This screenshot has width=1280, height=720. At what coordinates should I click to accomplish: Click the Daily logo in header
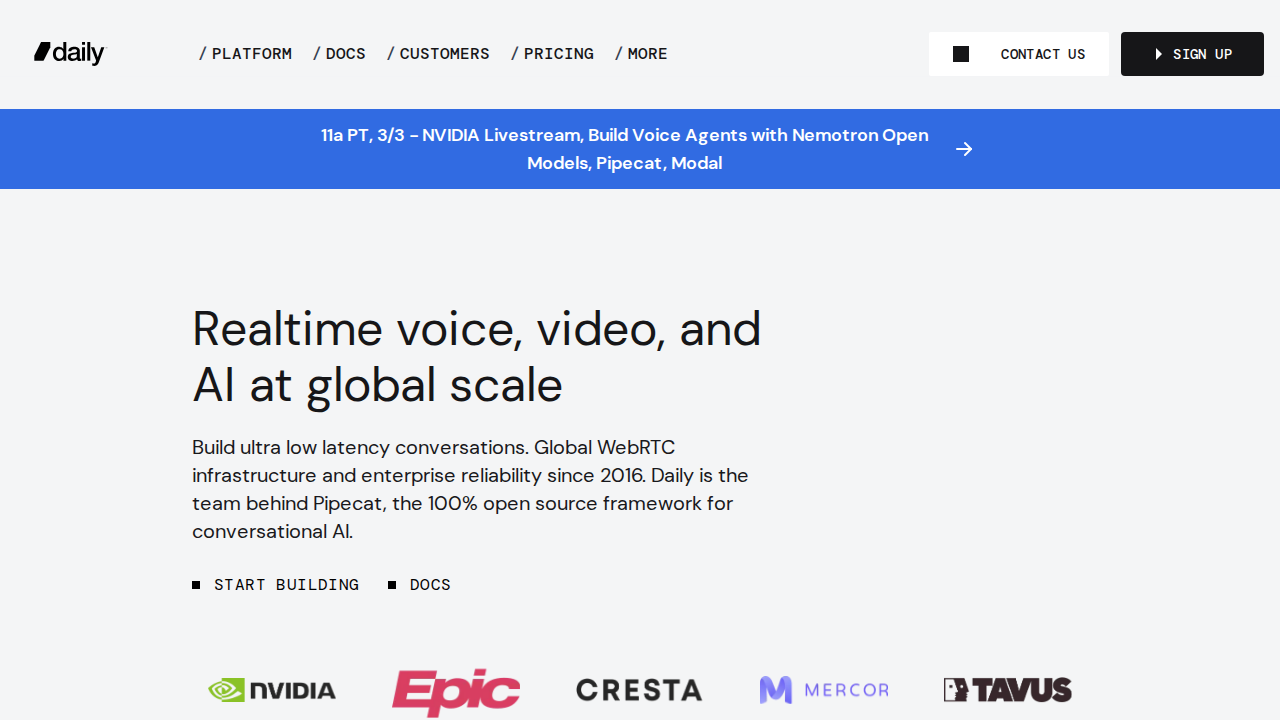pos(69,53)
